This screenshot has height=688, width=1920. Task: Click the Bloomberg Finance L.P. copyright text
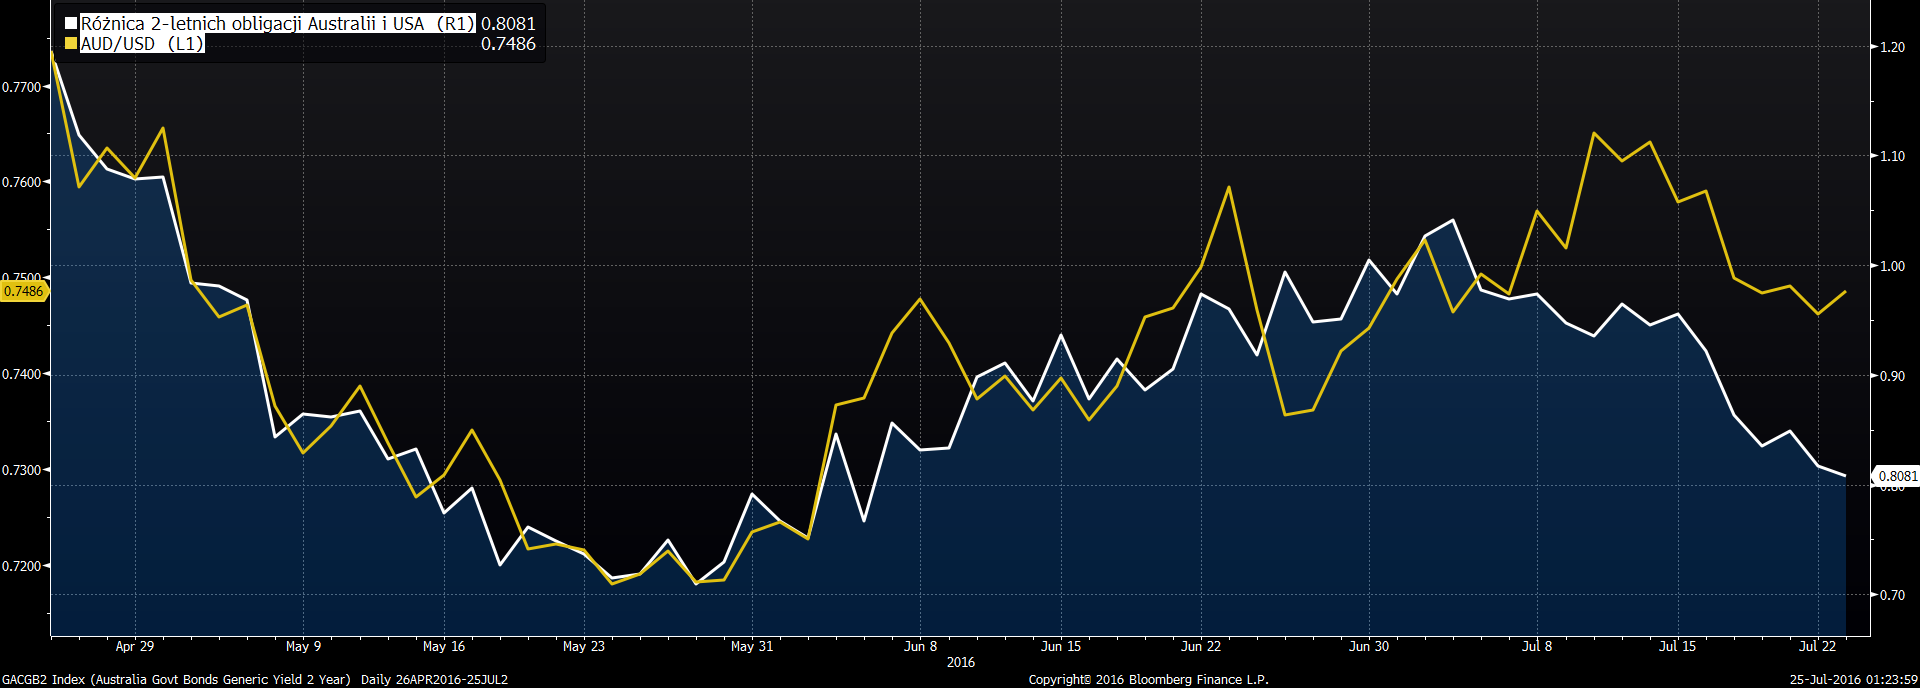pos(1149,679)
